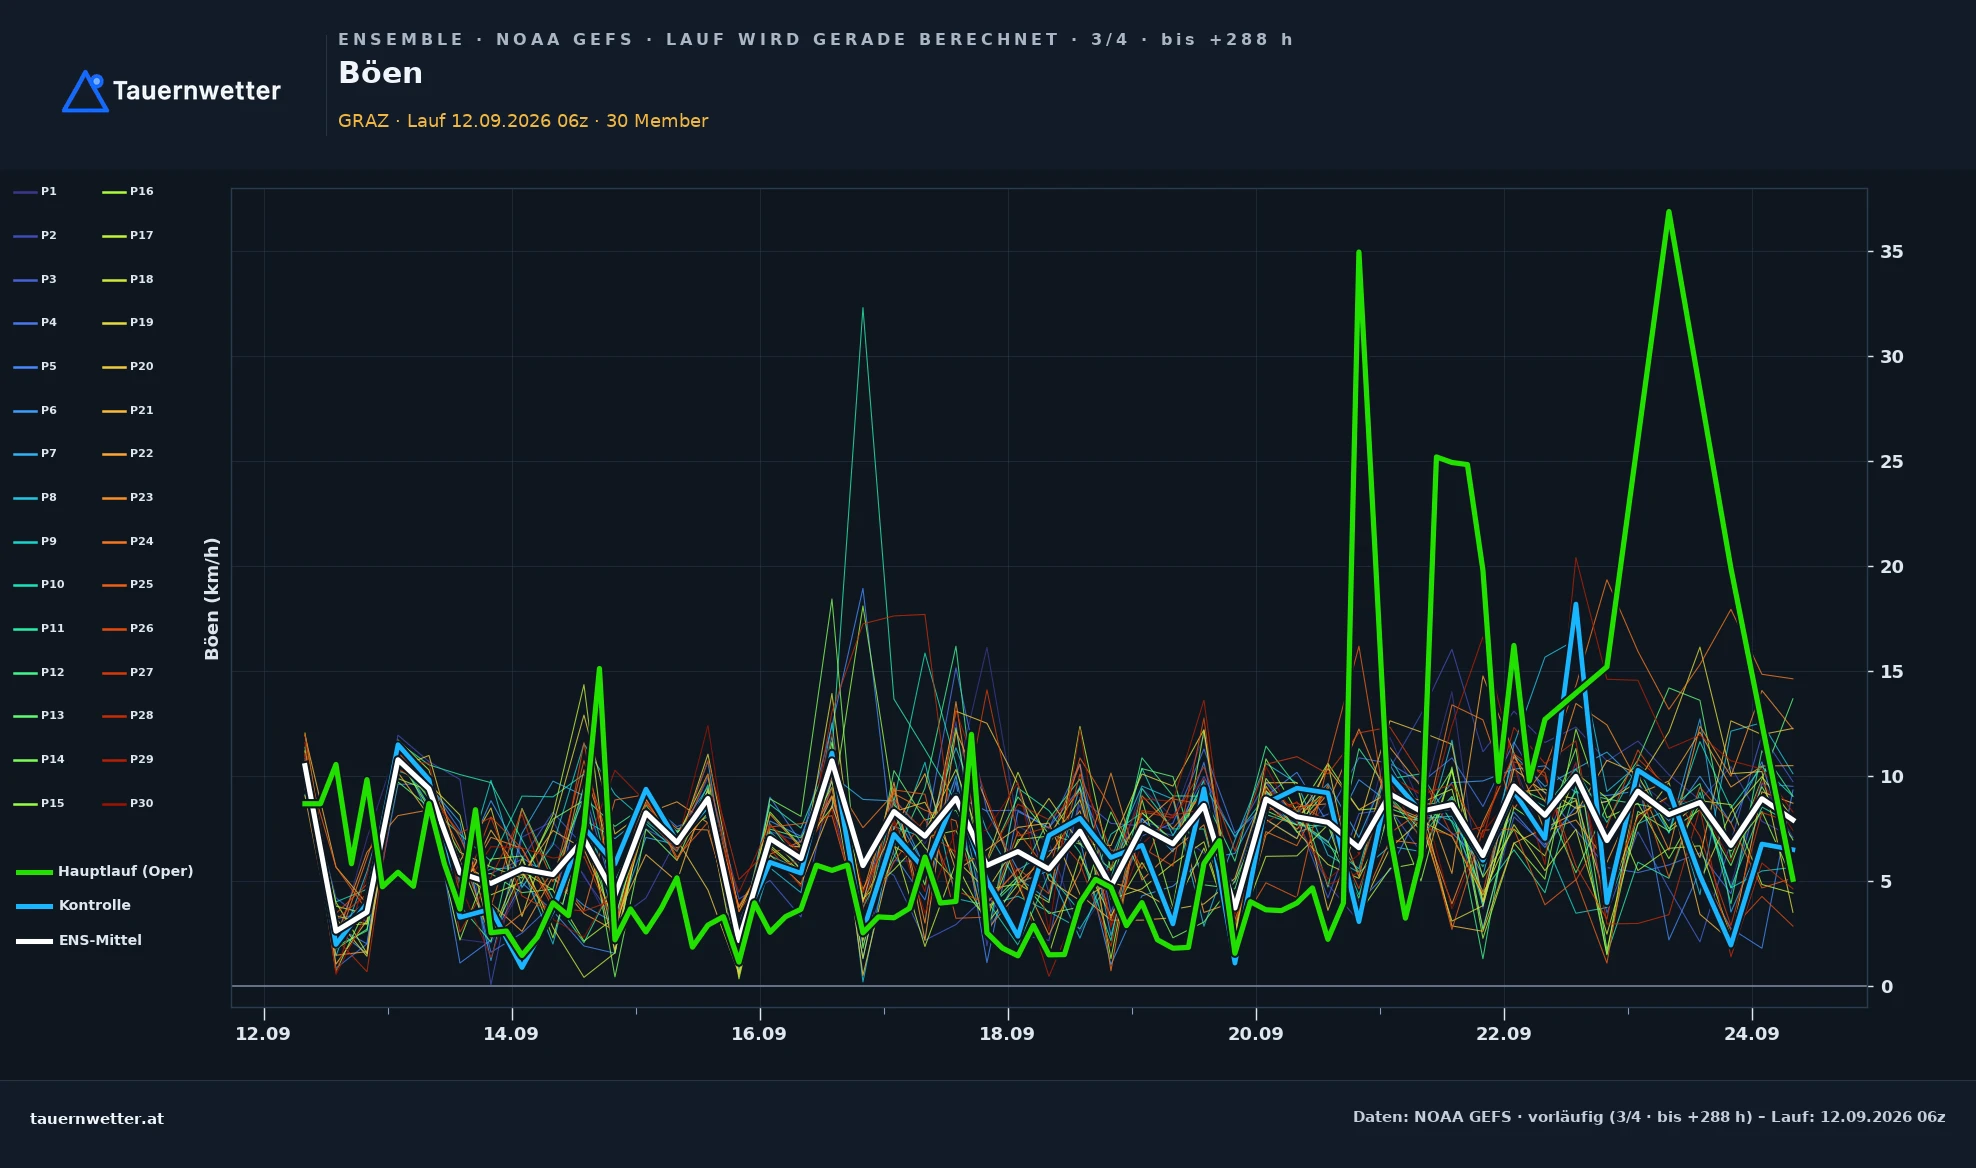Select legend entry P17
This screenshot has height=1168, width=1976.
[128, 235]
